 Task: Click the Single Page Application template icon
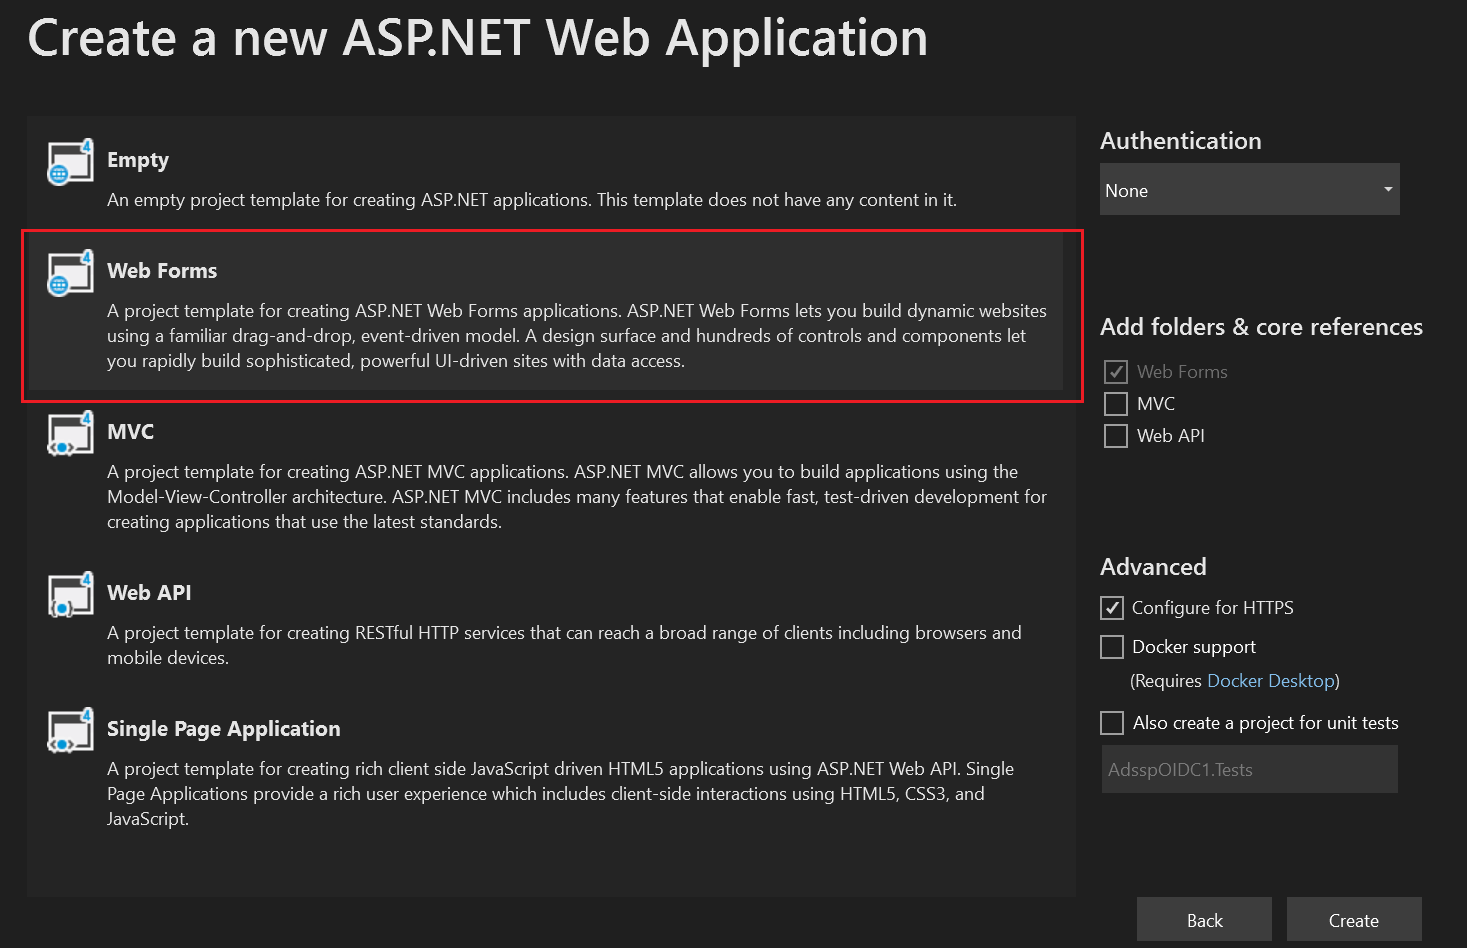[x=70, y=731]
